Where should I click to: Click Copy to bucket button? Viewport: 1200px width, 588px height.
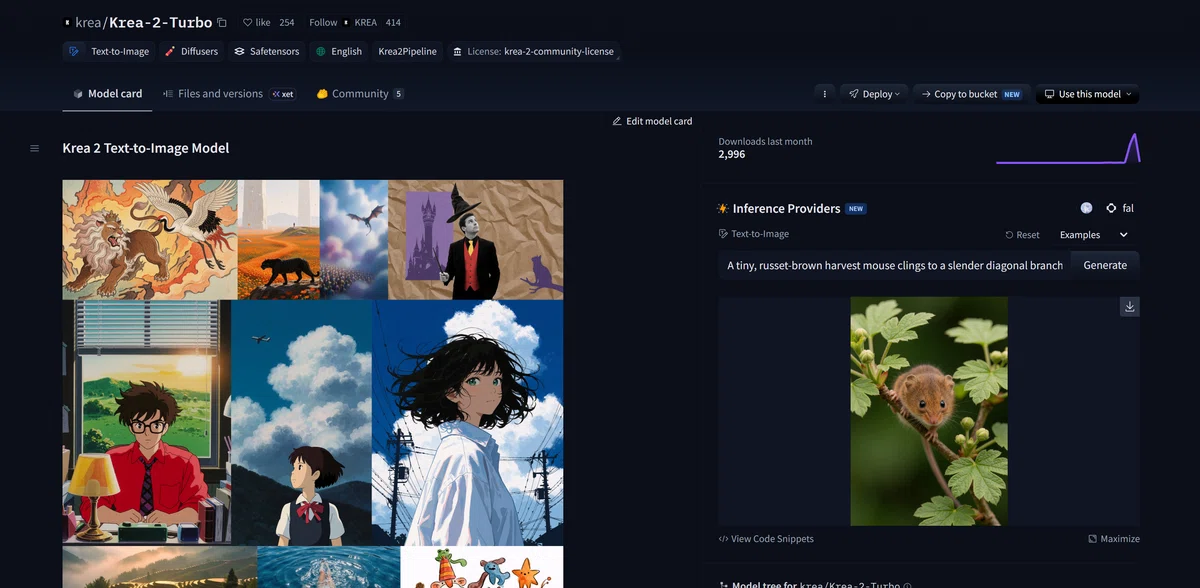point(971,94)
